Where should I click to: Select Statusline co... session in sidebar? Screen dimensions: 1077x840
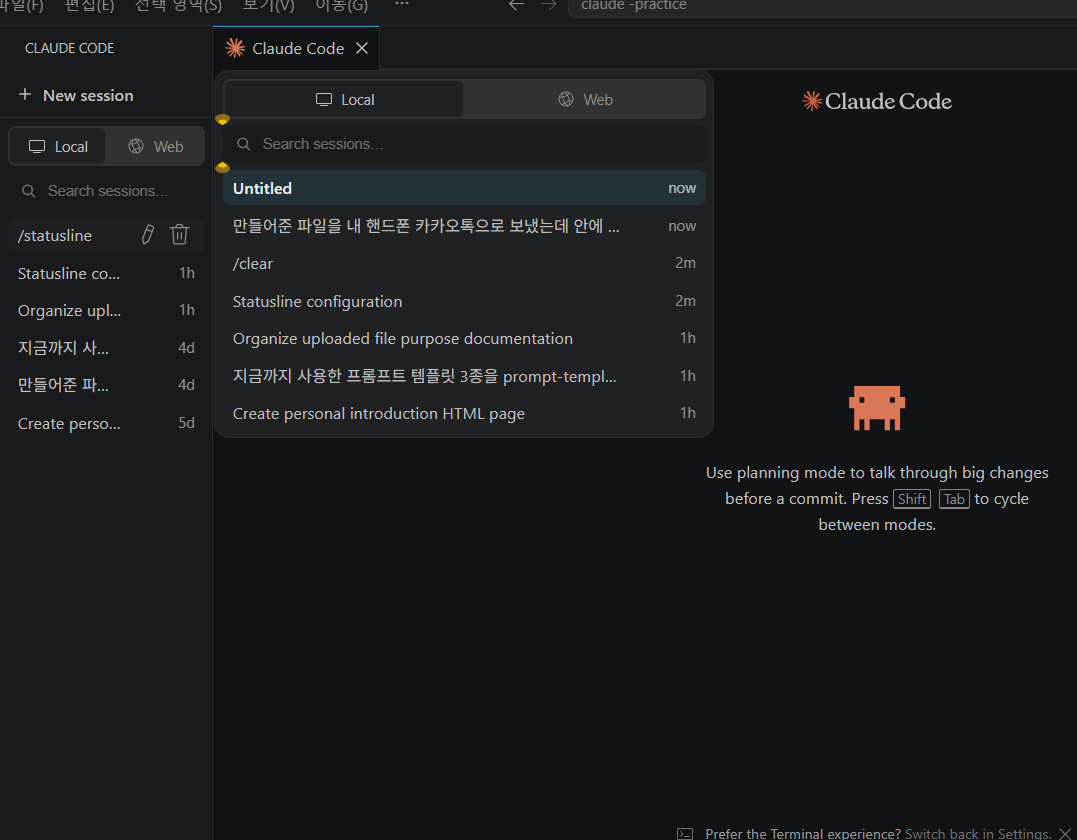pos(106,273)
